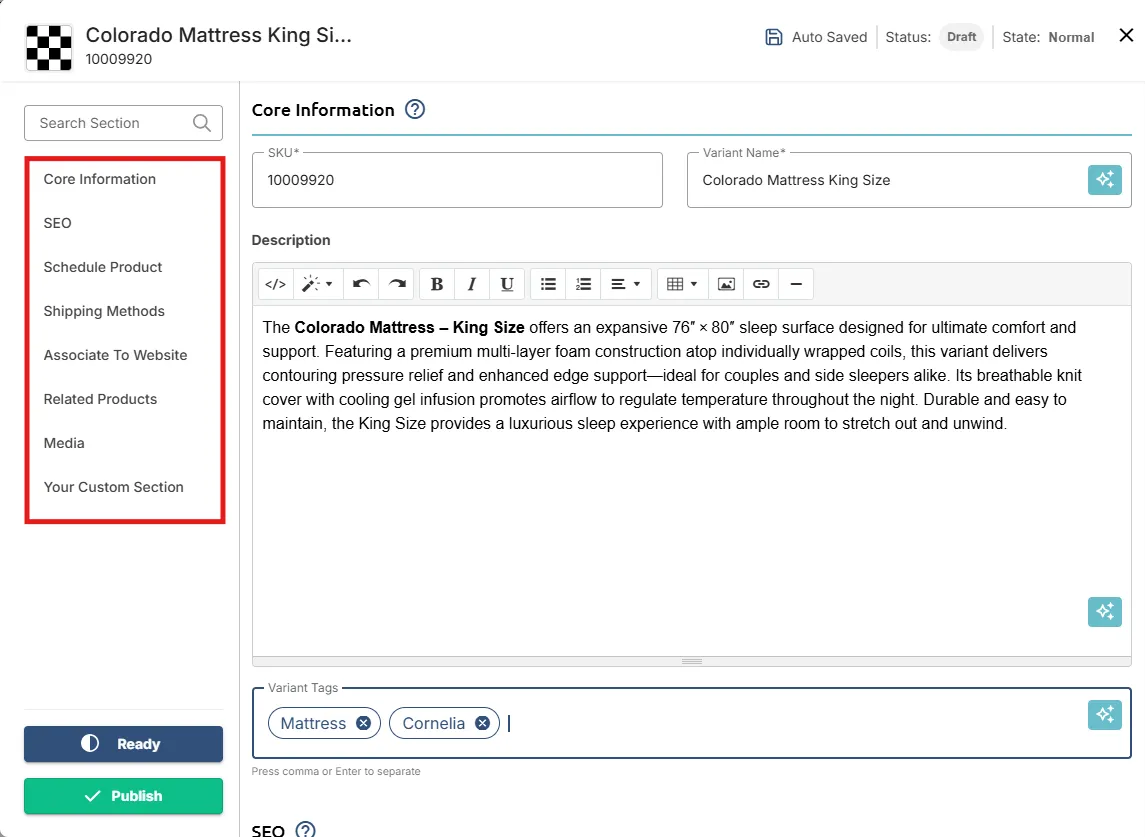
Task: Close the product editor panel
Action: (1126, 35)
